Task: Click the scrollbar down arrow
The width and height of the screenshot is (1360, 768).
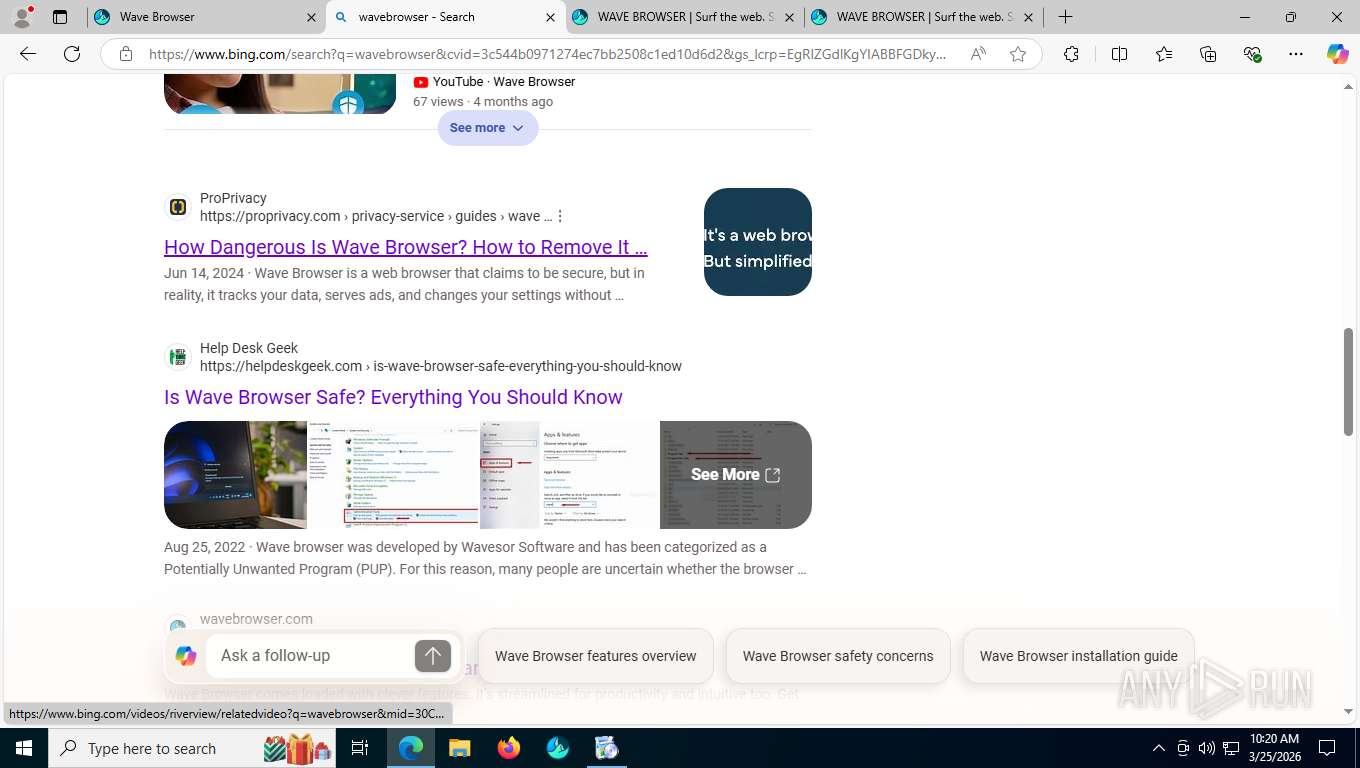Action: pos(1348,712)
